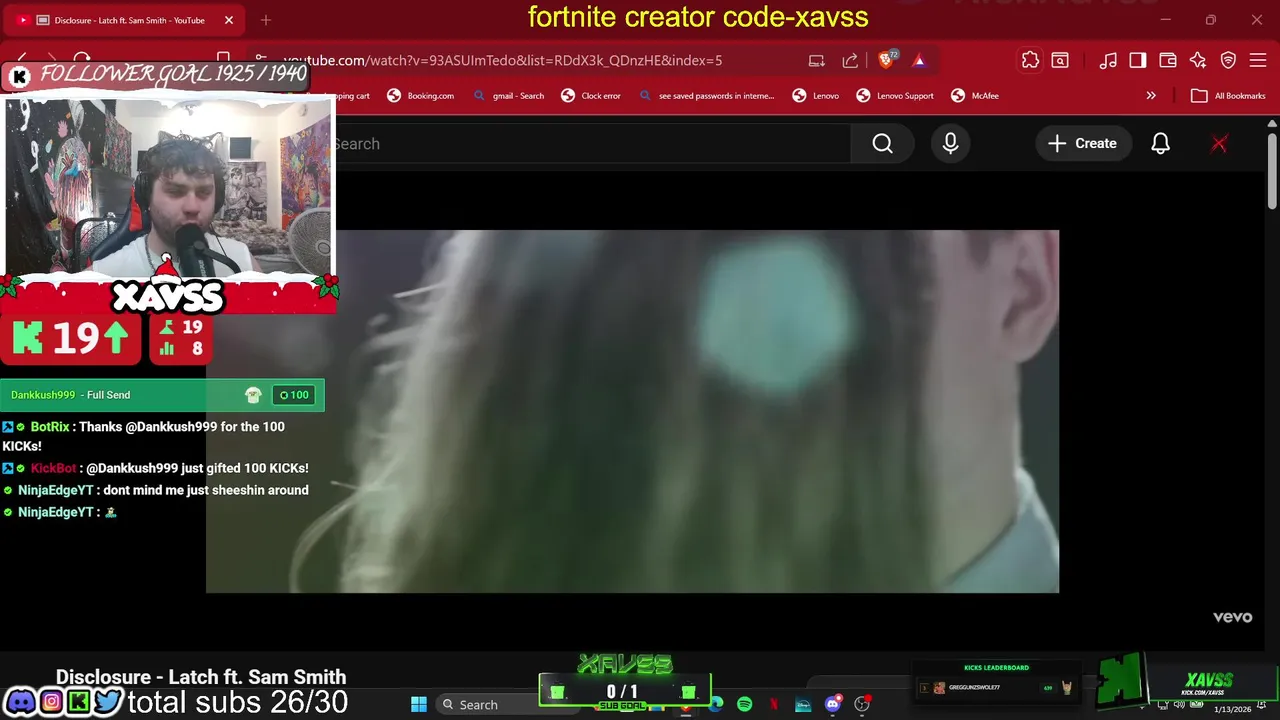Select the Disclosure - Latch YouTube tab

click(122, 20)
